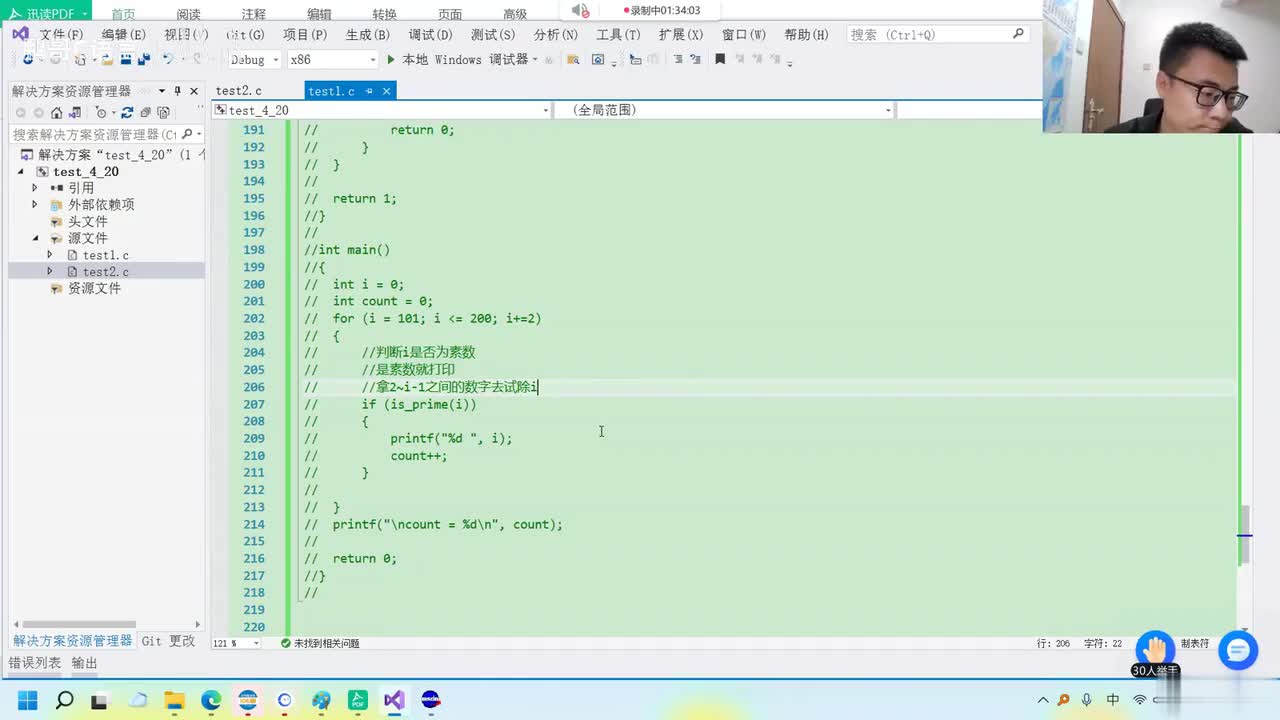Click the Visual Studio logo icon
Image resolution: width=1280 pixels, height=720 pixels.
tap(20, 34)
